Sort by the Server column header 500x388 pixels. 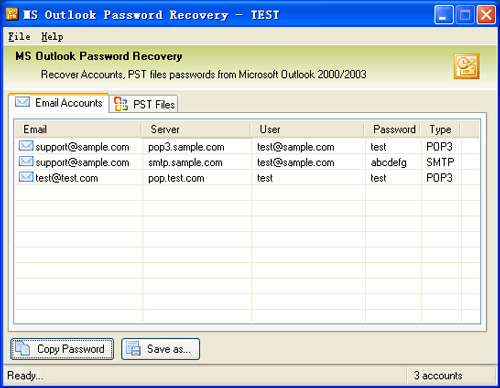tap(196, 129)
